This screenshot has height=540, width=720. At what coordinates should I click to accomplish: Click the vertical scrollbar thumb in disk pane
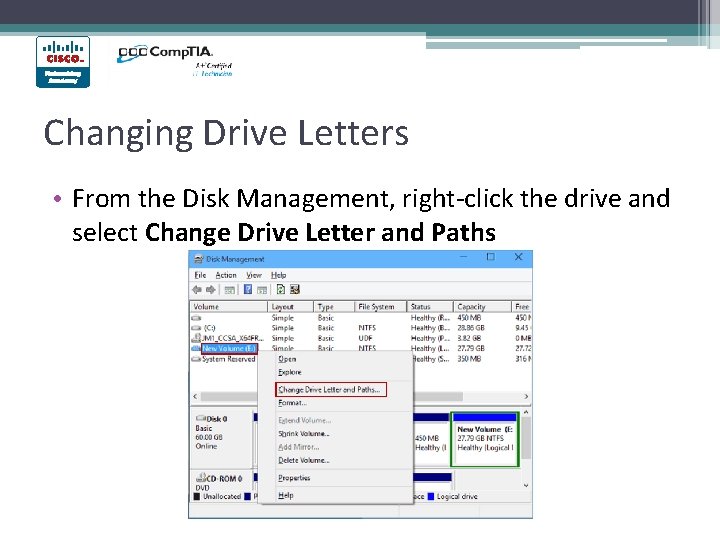coord(526,437)
